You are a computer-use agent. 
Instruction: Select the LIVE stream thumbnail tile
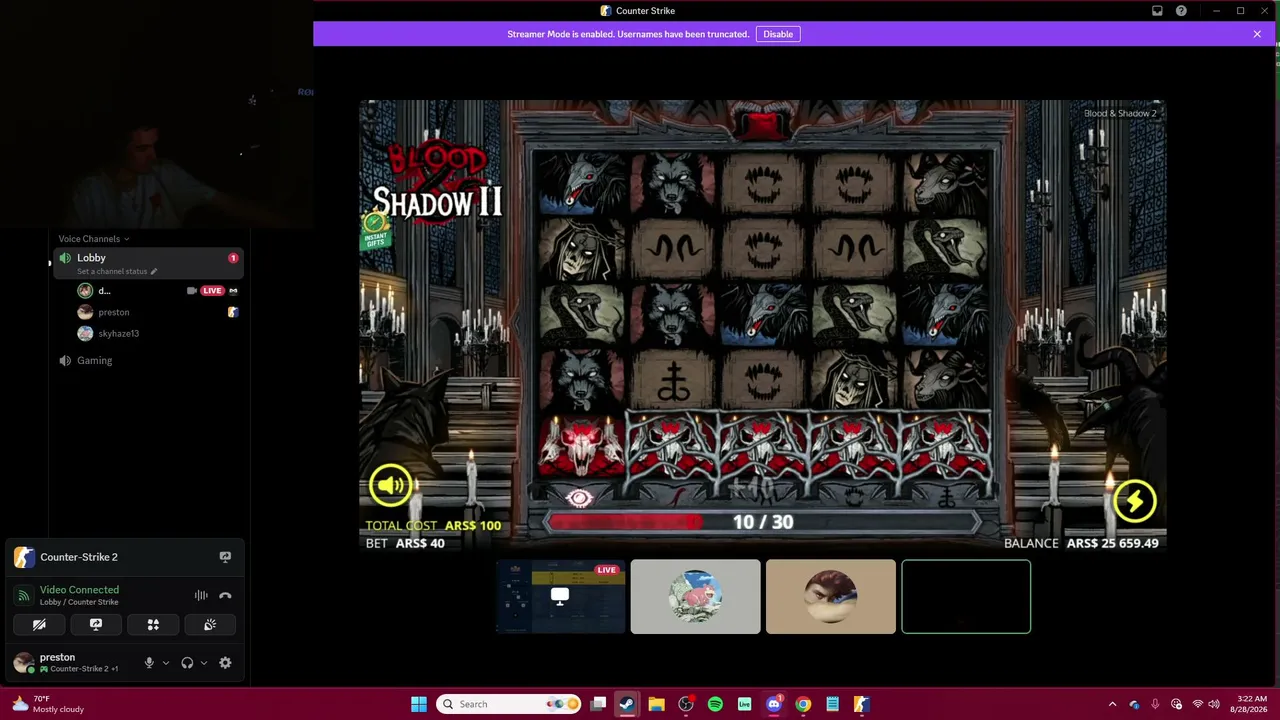560,597
